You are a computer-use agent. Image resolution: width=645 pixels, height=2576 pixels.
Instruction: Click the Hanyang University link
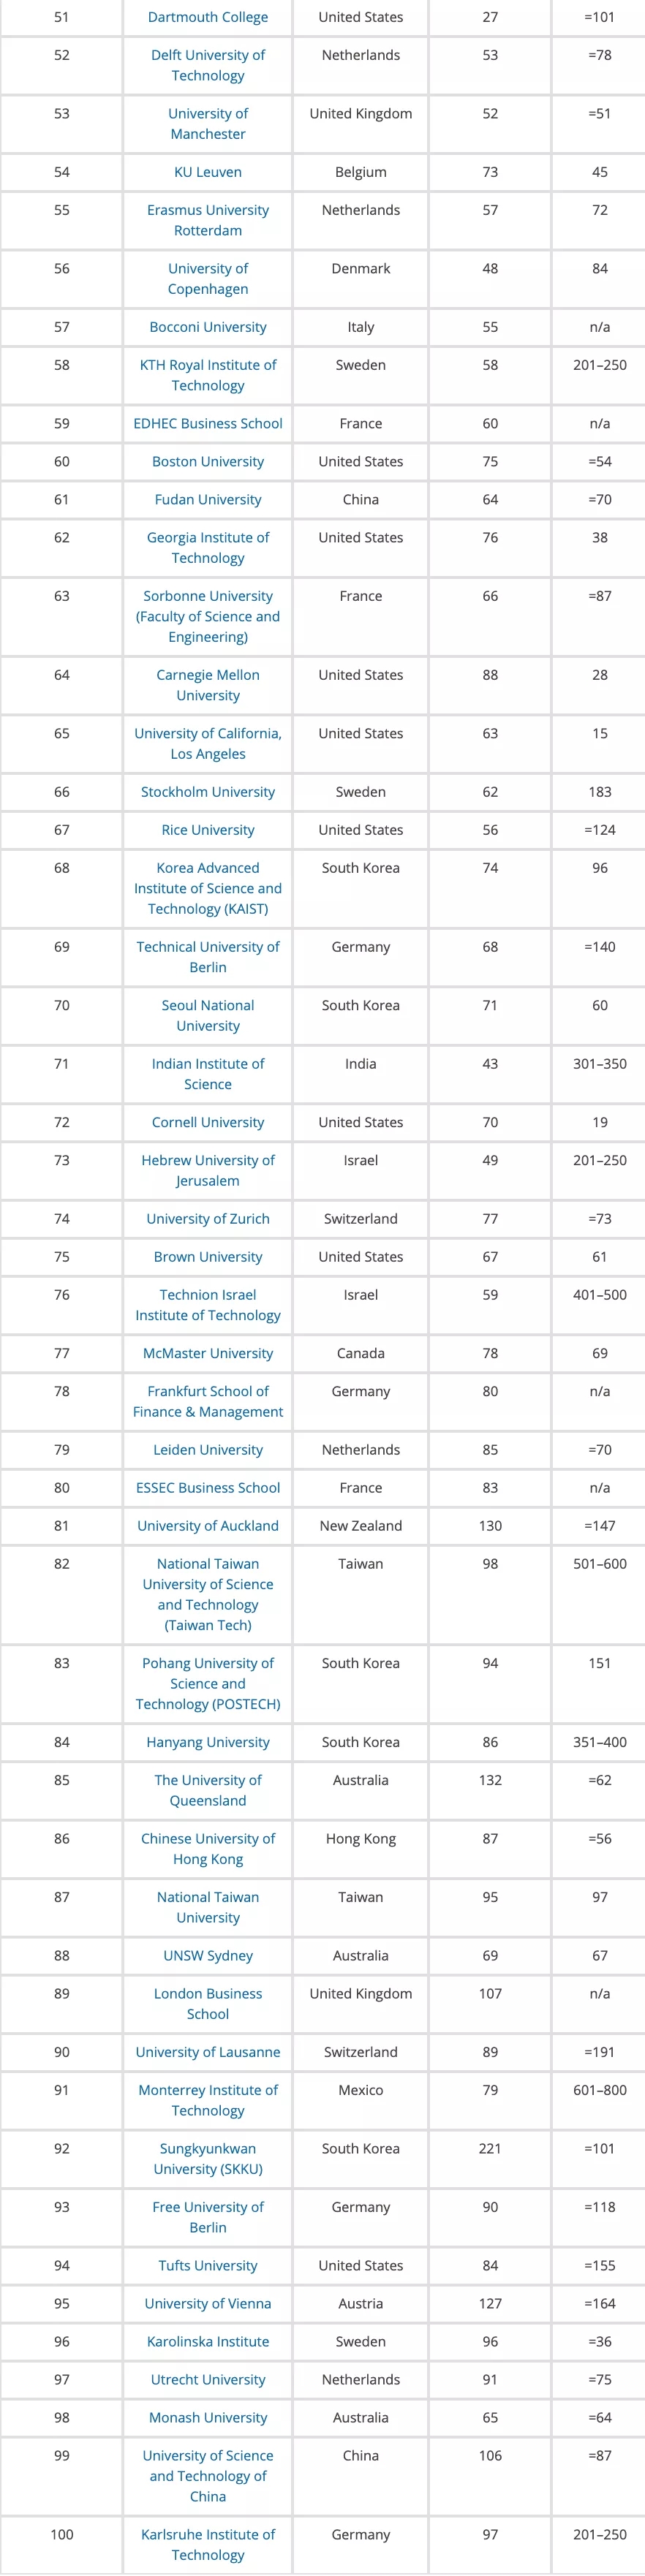(x=208, y=1742)
